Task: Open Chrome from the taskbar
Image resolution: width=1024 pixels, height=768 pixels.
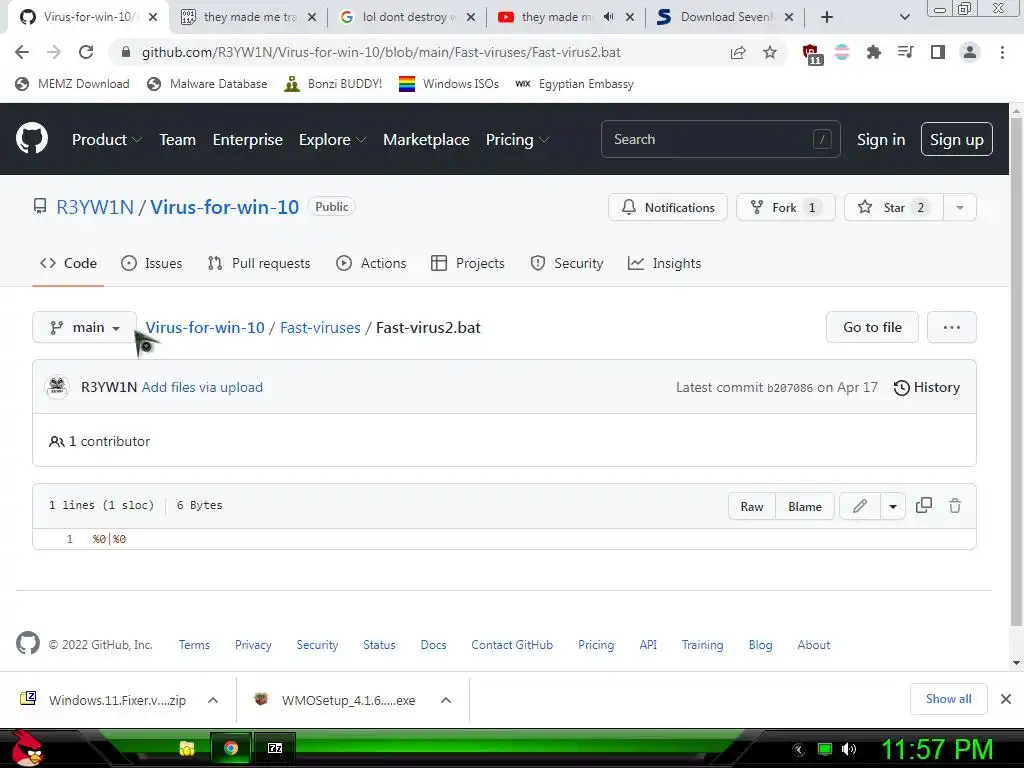Action: [231, 748]
